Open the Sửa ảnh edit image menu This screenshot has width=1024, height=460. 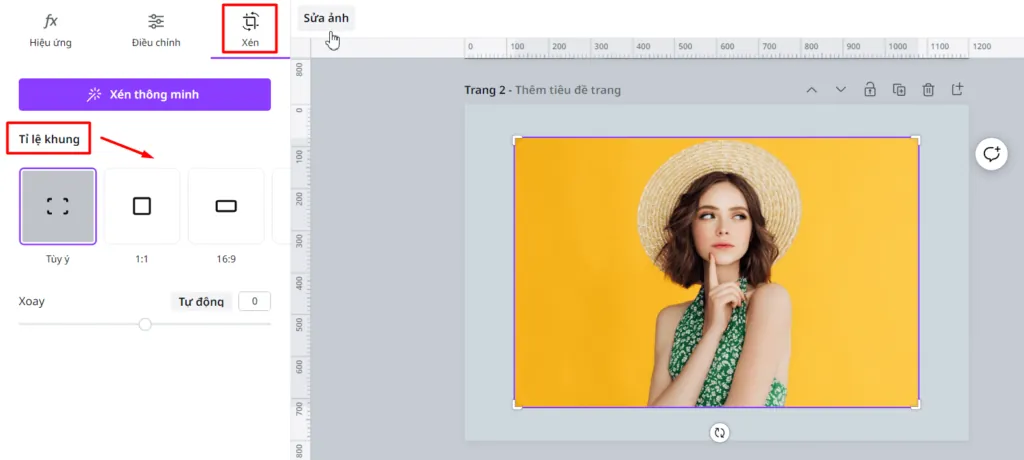coord(326,18)
